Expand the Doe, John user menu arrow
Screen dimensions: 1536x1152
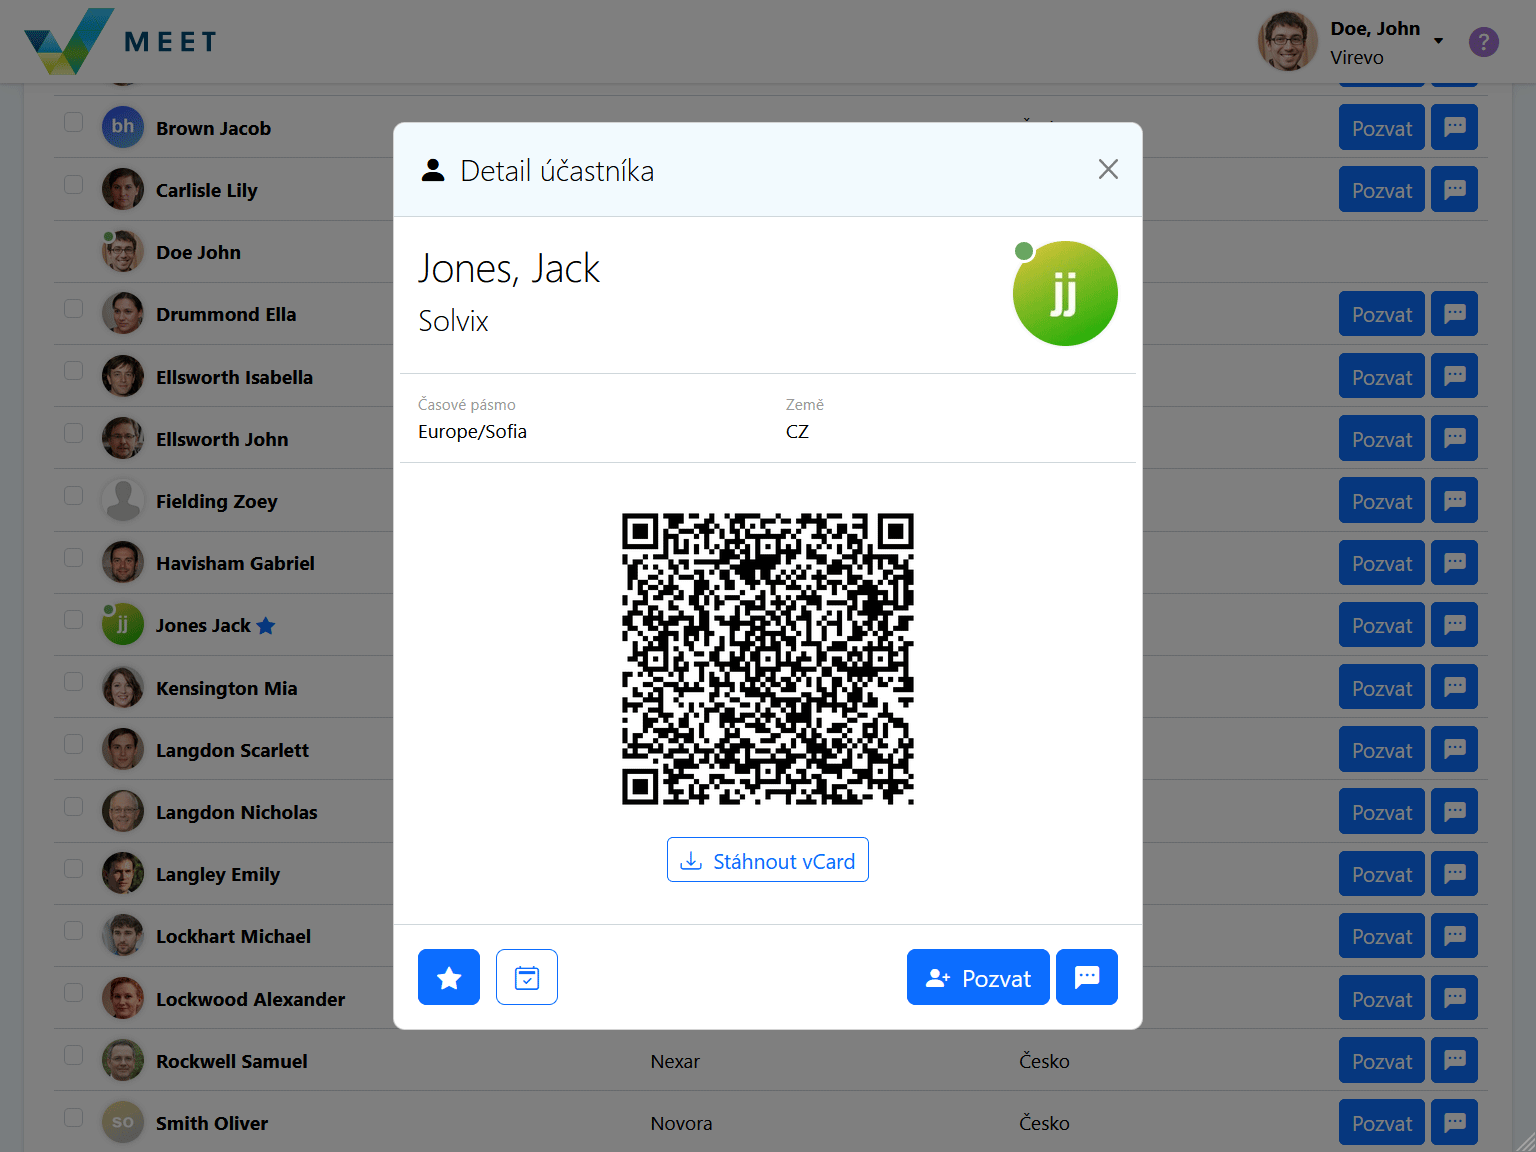[x=1439, y=41]
